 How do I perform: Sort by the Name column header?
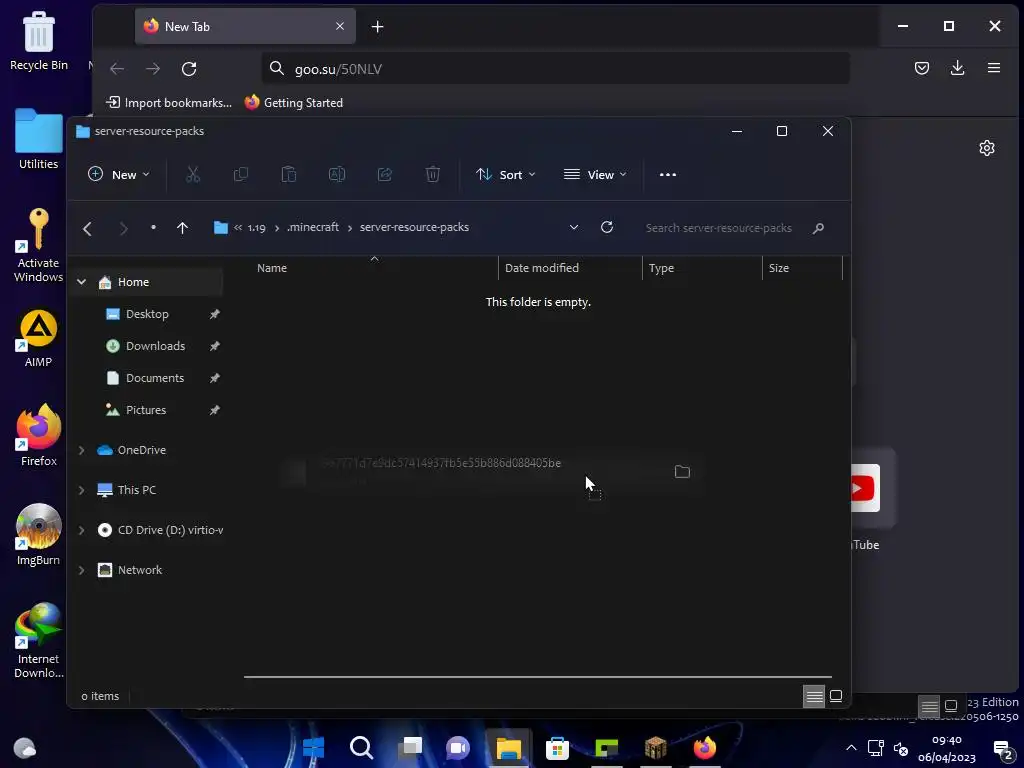coord(370,268)
